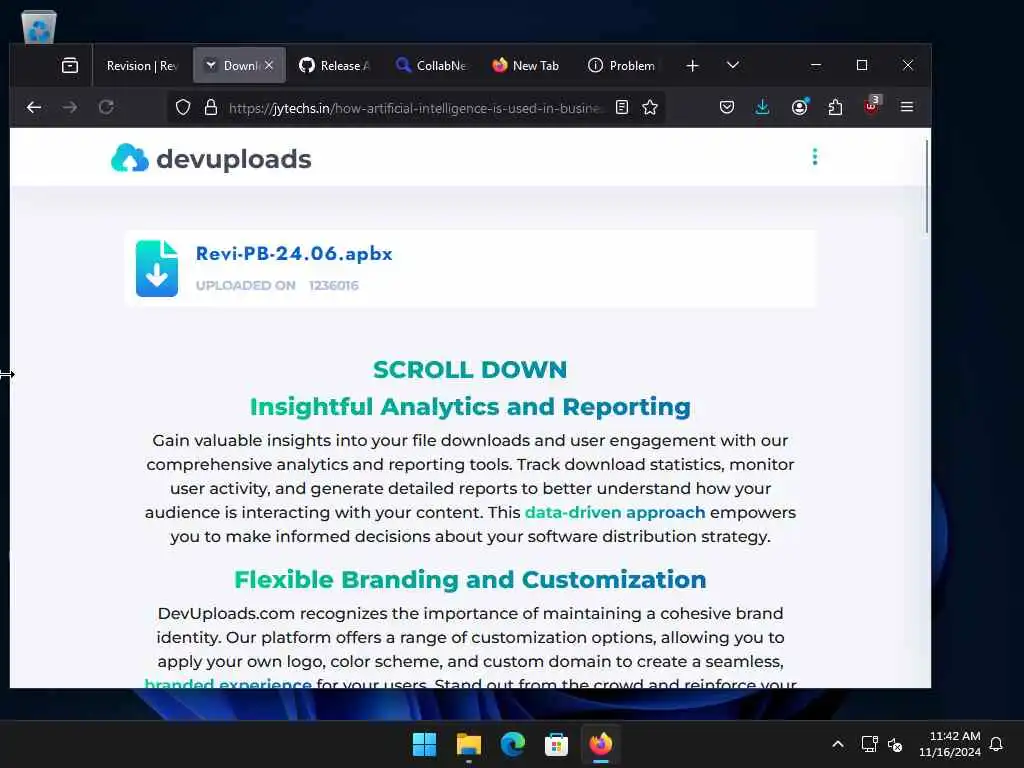Click the page vertical scrollbar thumb
Image resolution: width=1024 pixels, height=768 pixels.
(926, 186)
